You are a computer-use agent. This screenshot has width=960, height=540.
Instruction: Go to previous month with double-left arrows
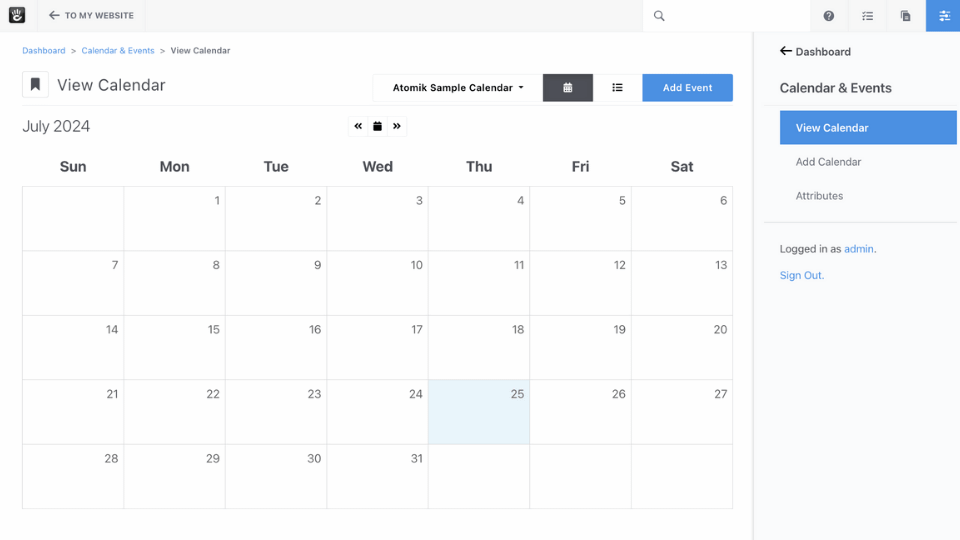[x=358, y=126]
